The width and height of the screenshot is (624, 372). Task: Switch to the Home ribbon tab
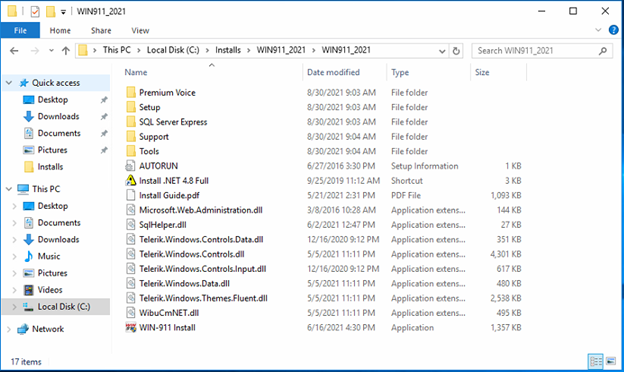tap(60, 31)
